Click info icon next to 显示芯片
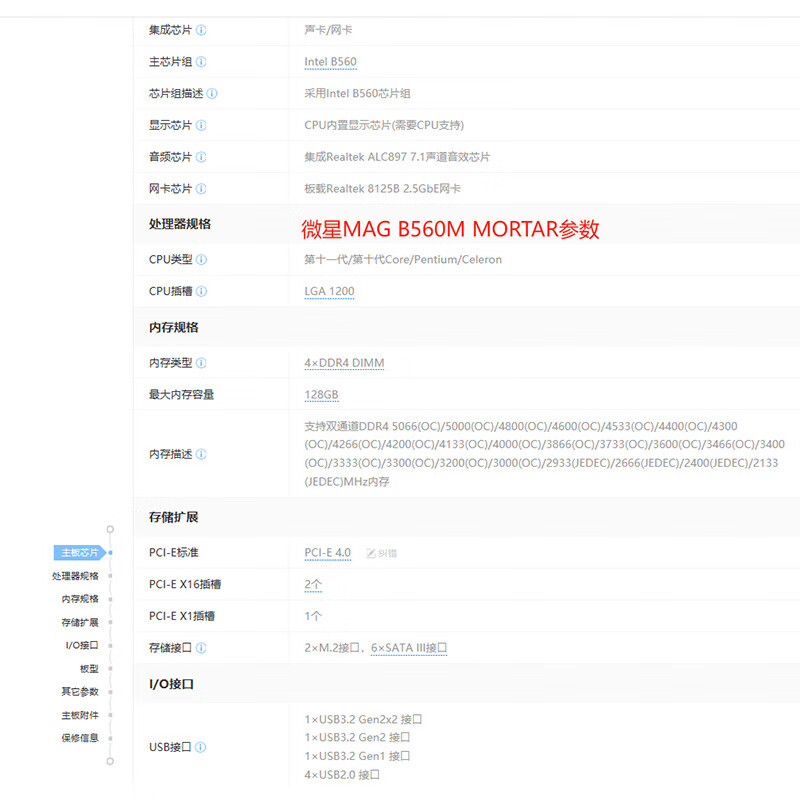 pyautogui.click(x=202, y=125)
